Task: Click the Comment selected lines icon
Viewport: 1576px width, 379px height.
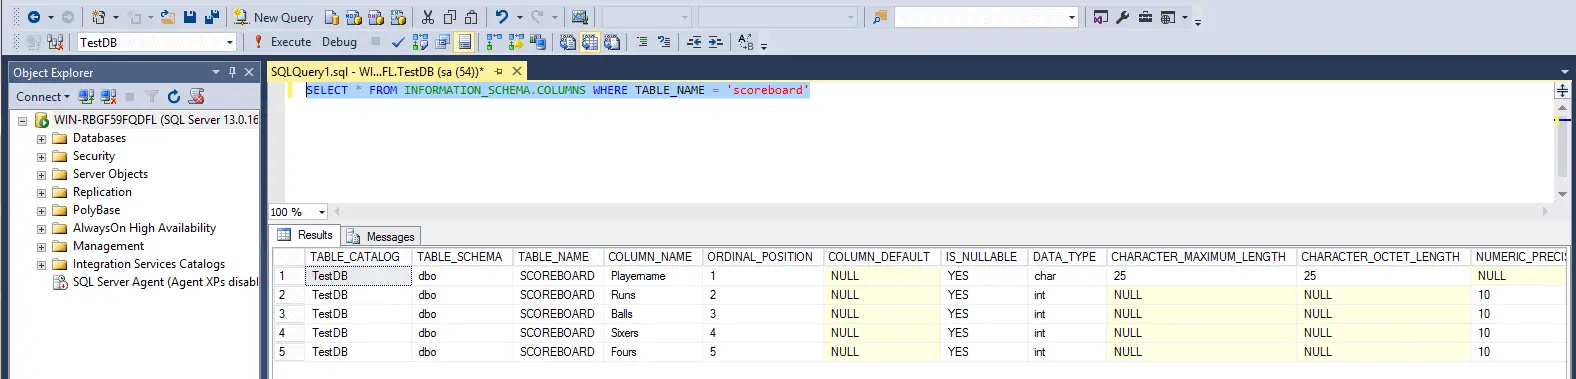Action: 642,42
